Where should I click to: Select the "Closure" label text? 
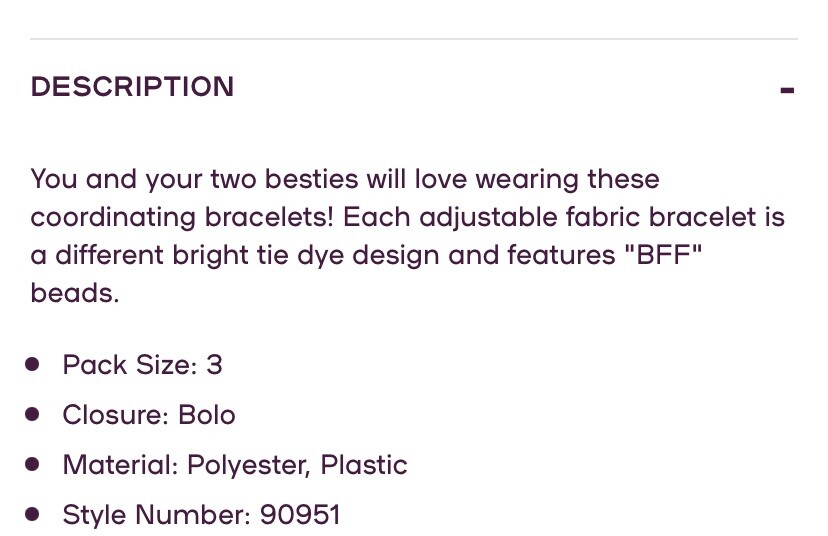coord(115,415)
